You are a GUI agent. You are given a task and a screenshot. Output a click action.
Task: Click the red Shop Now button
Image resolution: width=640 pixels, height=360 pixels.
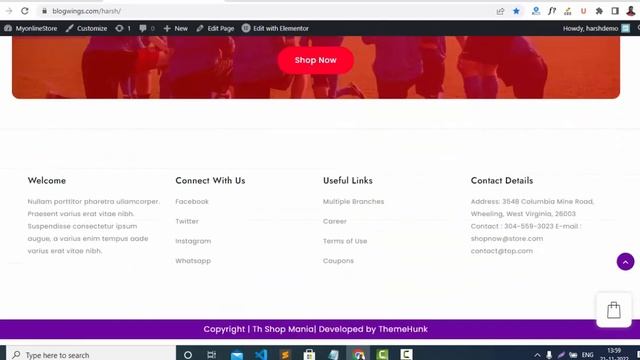(316, 60)
